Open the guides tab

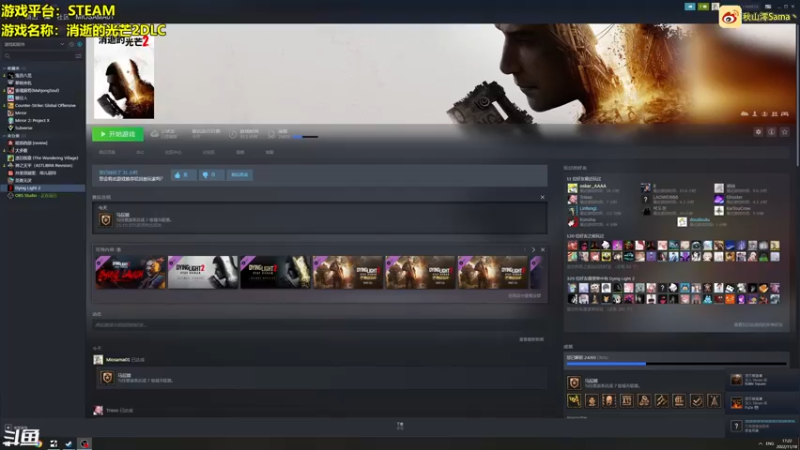(x=240, y=152)
